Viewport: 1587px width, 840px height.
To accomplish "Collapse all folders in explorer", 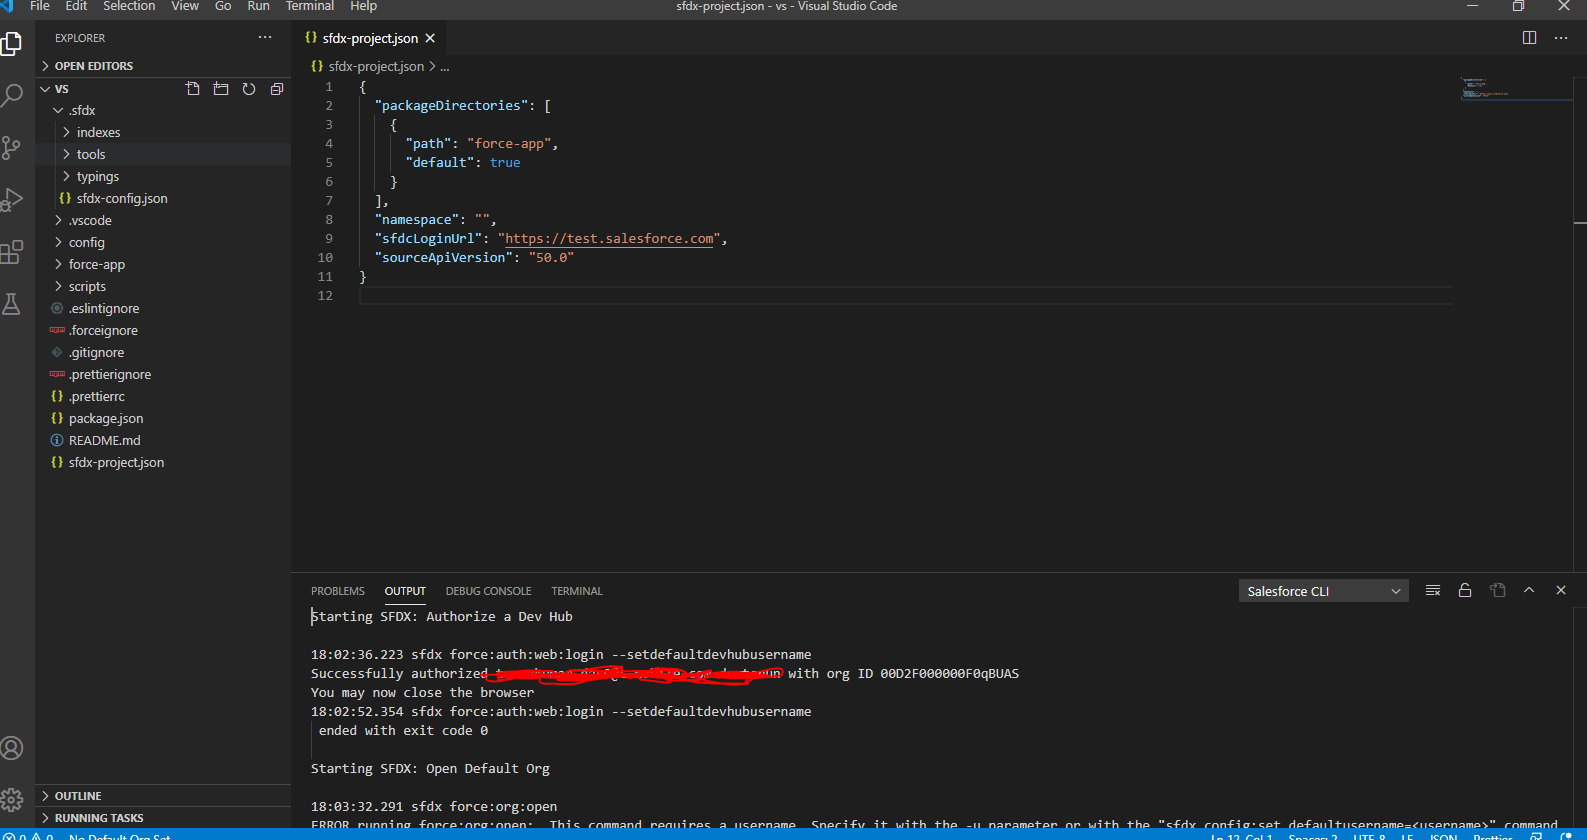I will 277,89.
